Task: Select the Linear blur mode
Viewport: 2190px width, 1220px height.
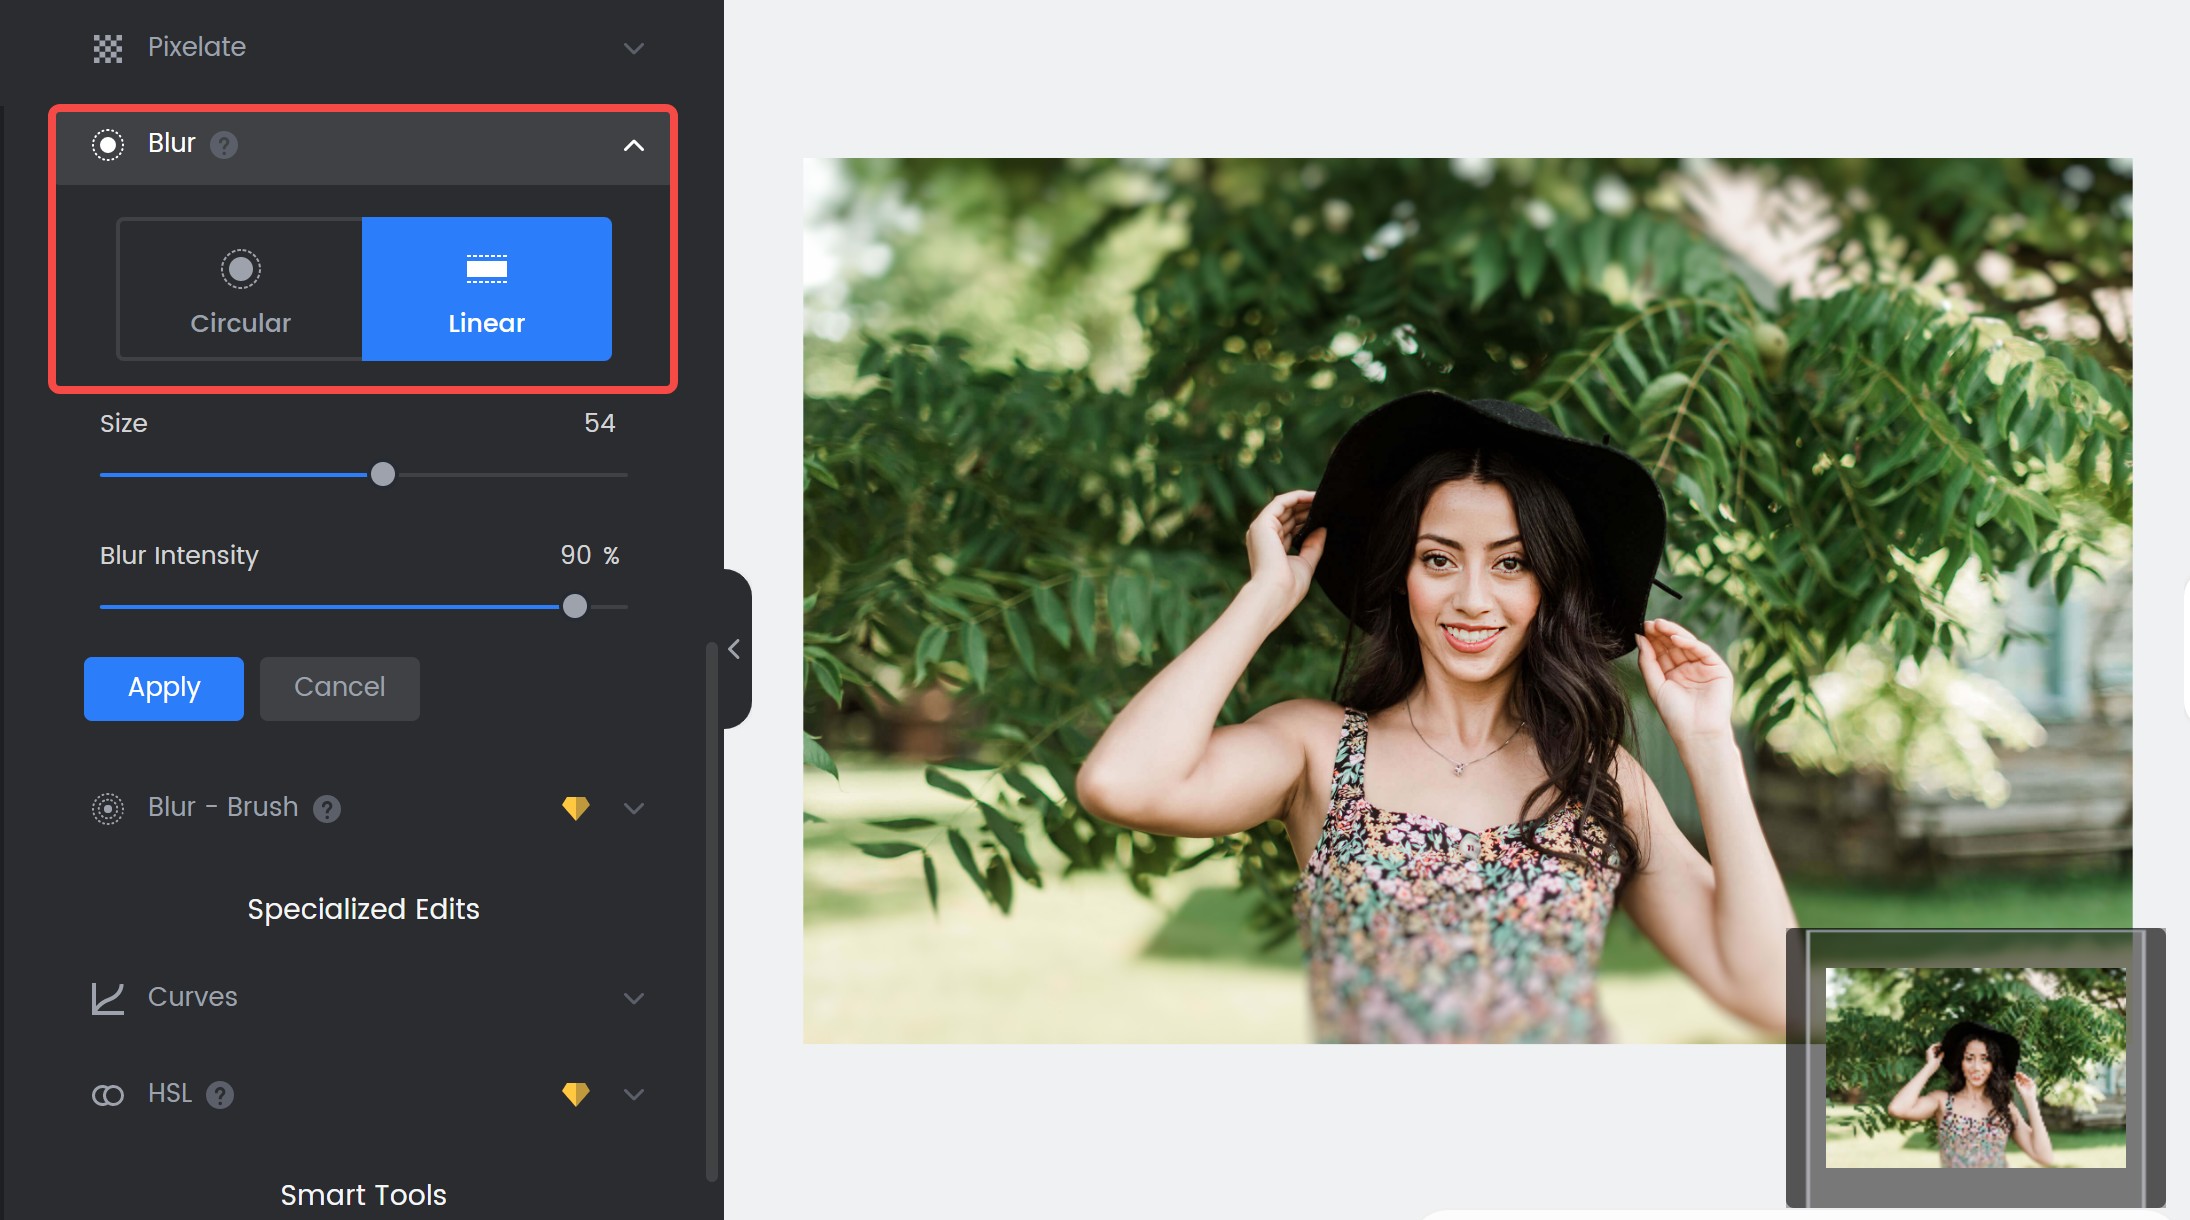Action: pyautogui.click(x=487, y=289)
